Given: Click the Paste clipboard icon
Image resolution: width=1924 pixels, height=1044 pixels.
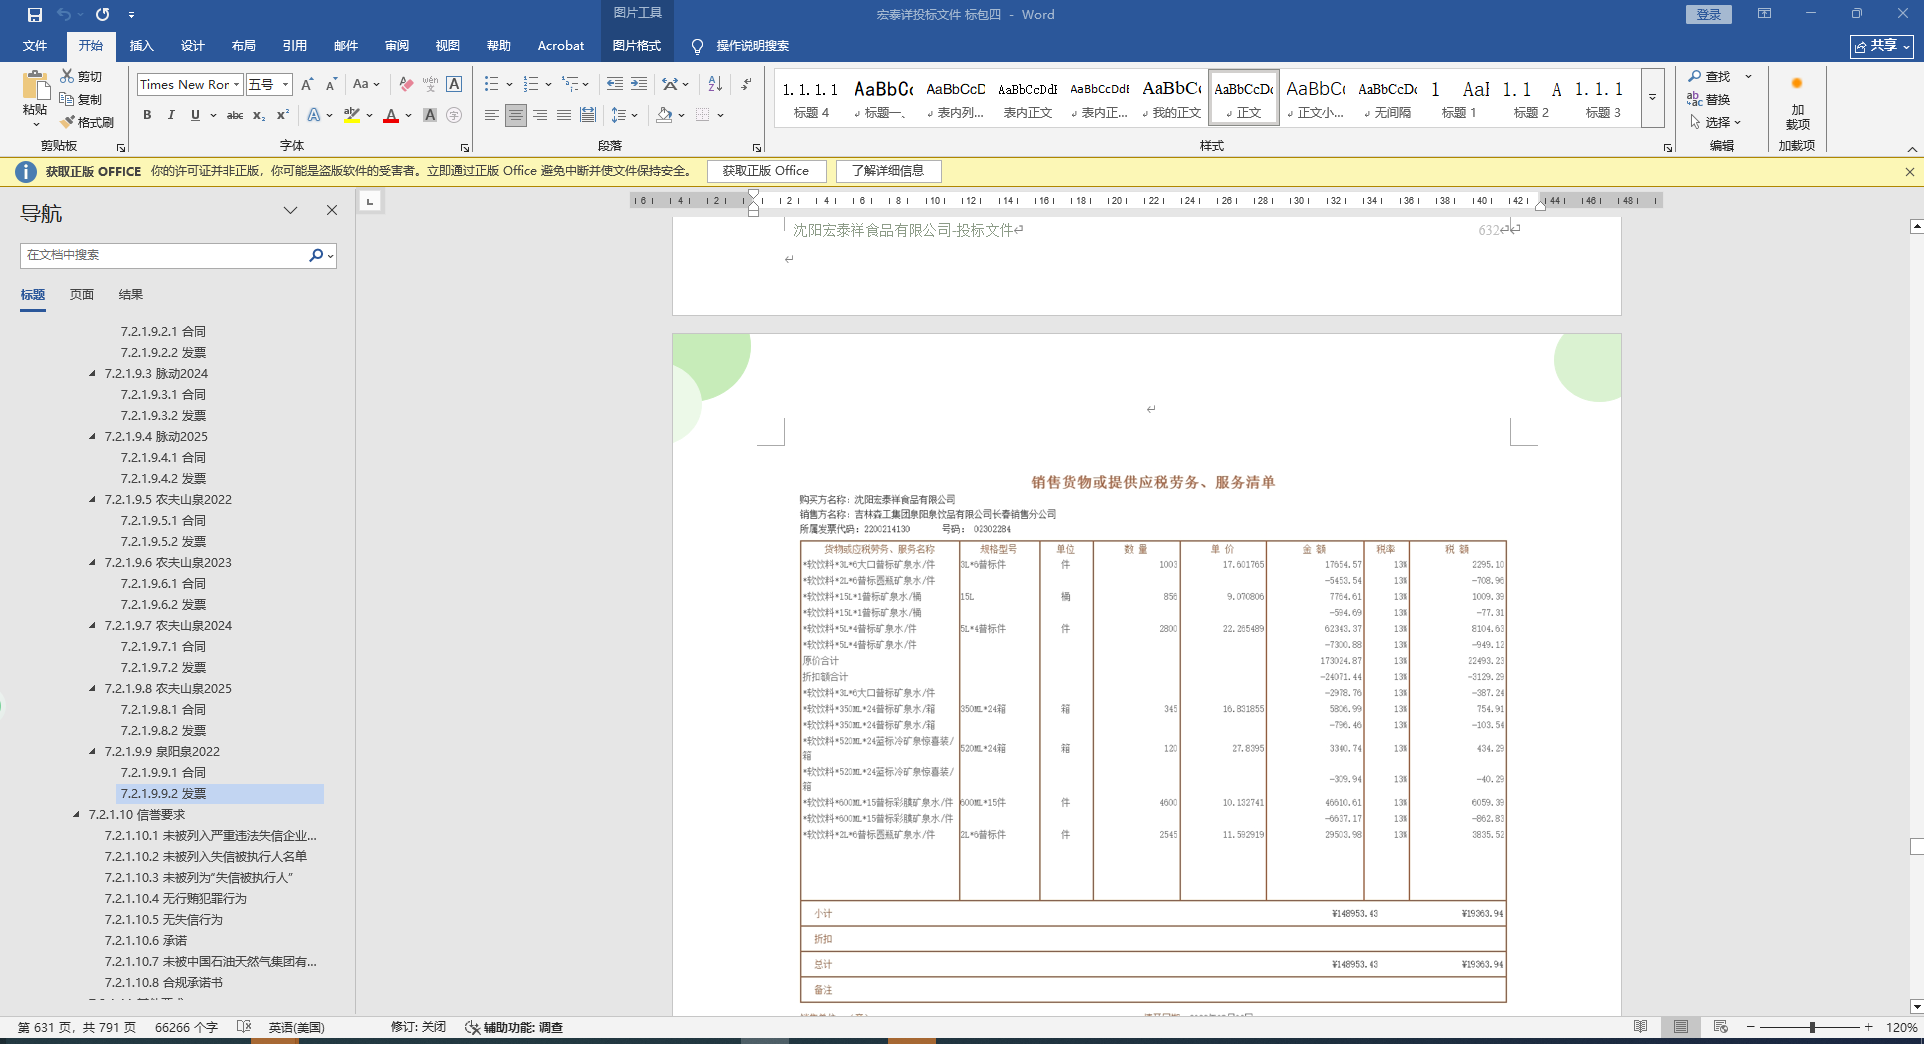Looking at the screenshot, I should point(35,87).
